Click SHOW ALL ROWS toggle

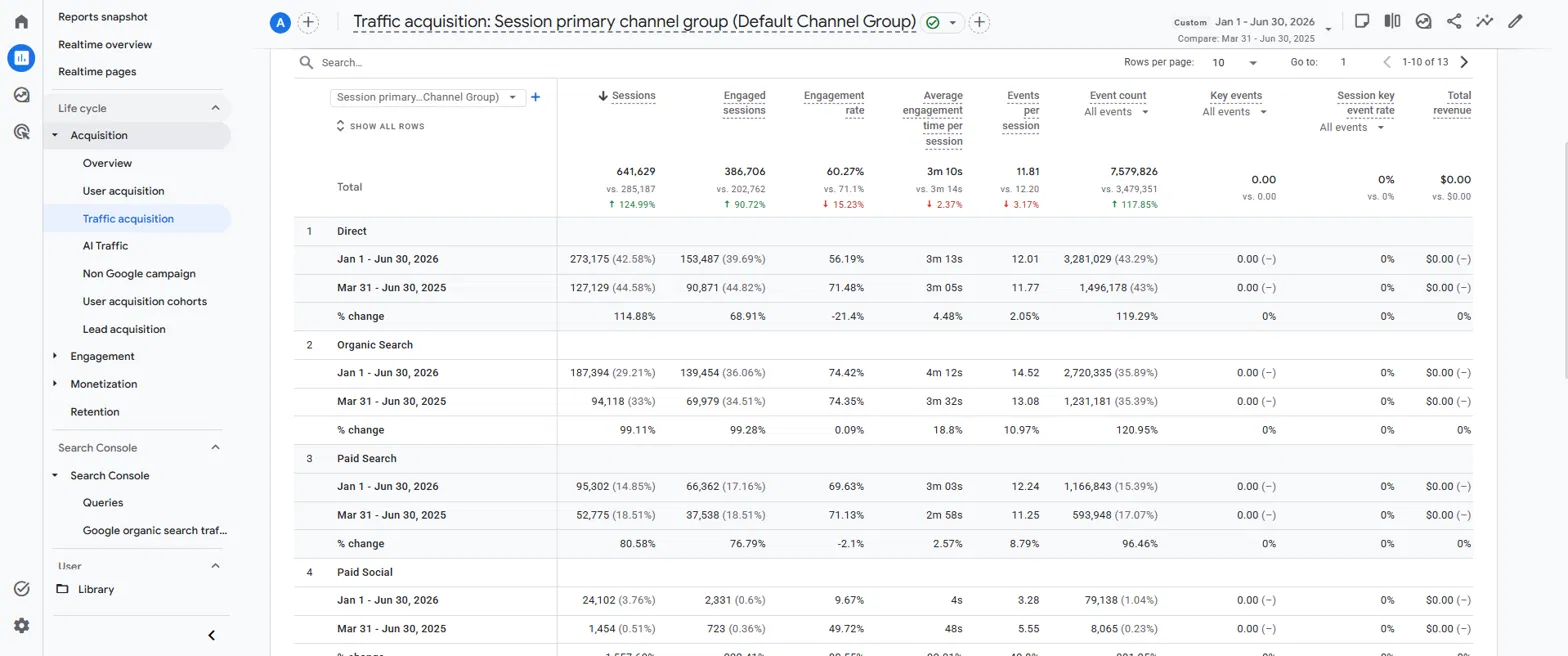380,126
